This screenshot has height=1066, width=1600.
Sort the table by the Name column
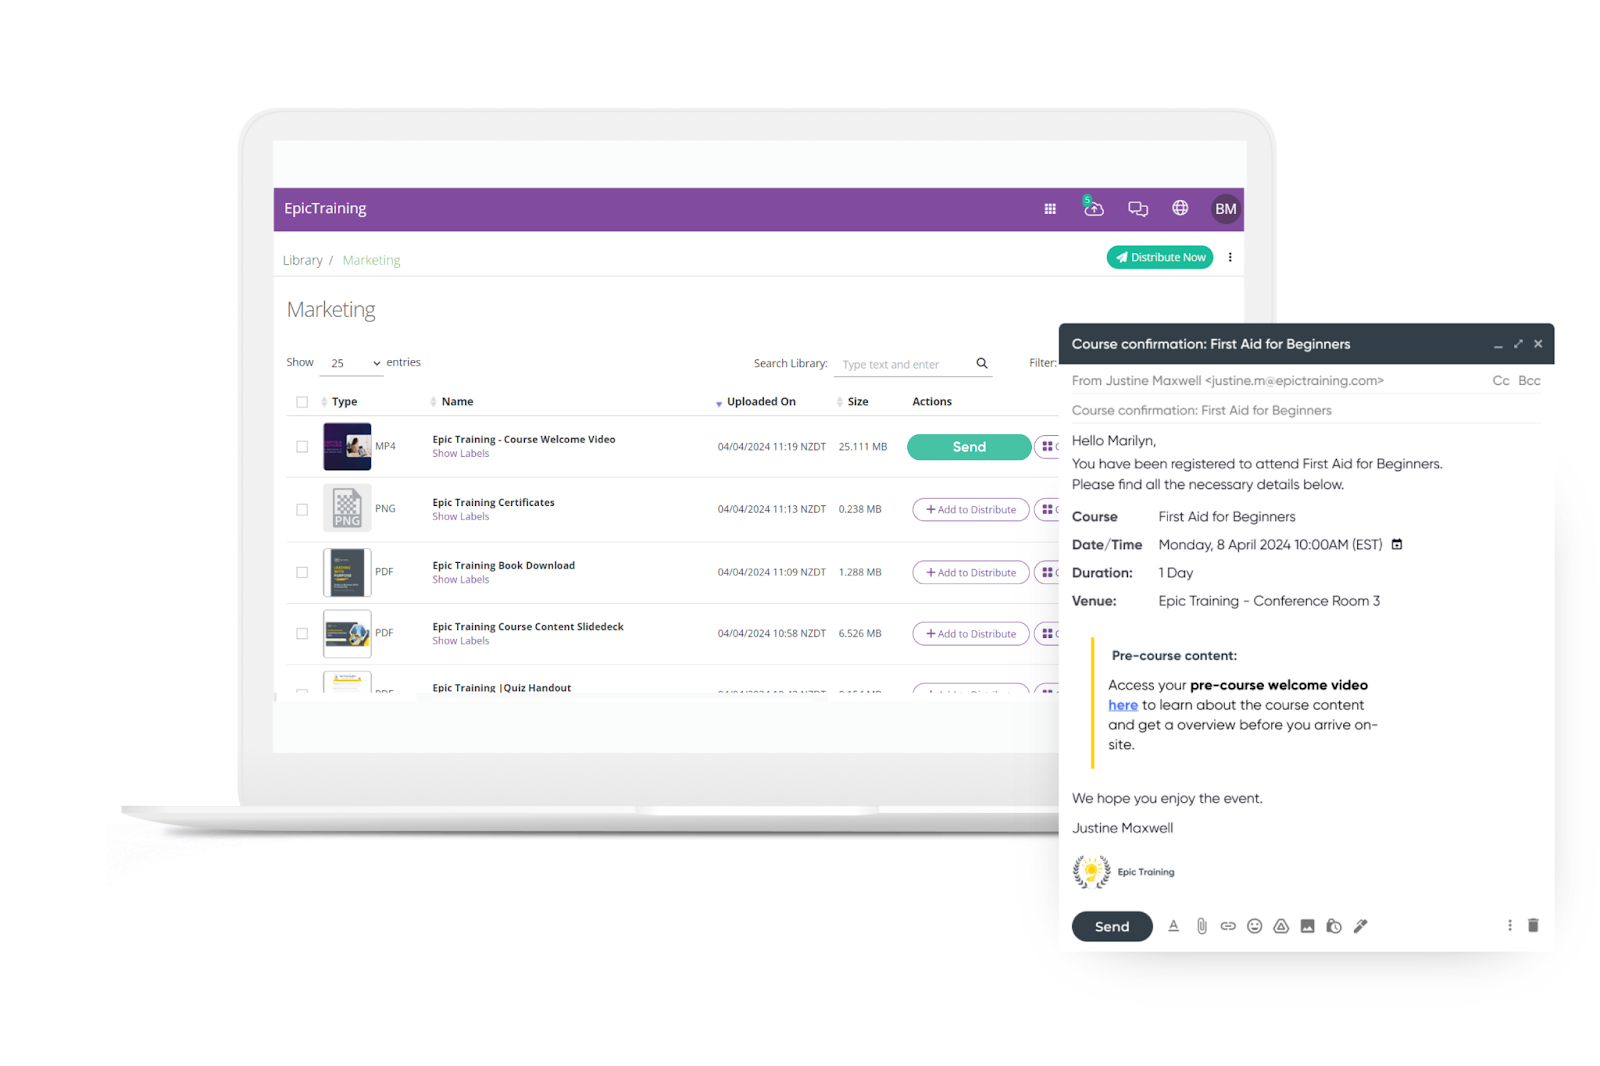(452, 402)
